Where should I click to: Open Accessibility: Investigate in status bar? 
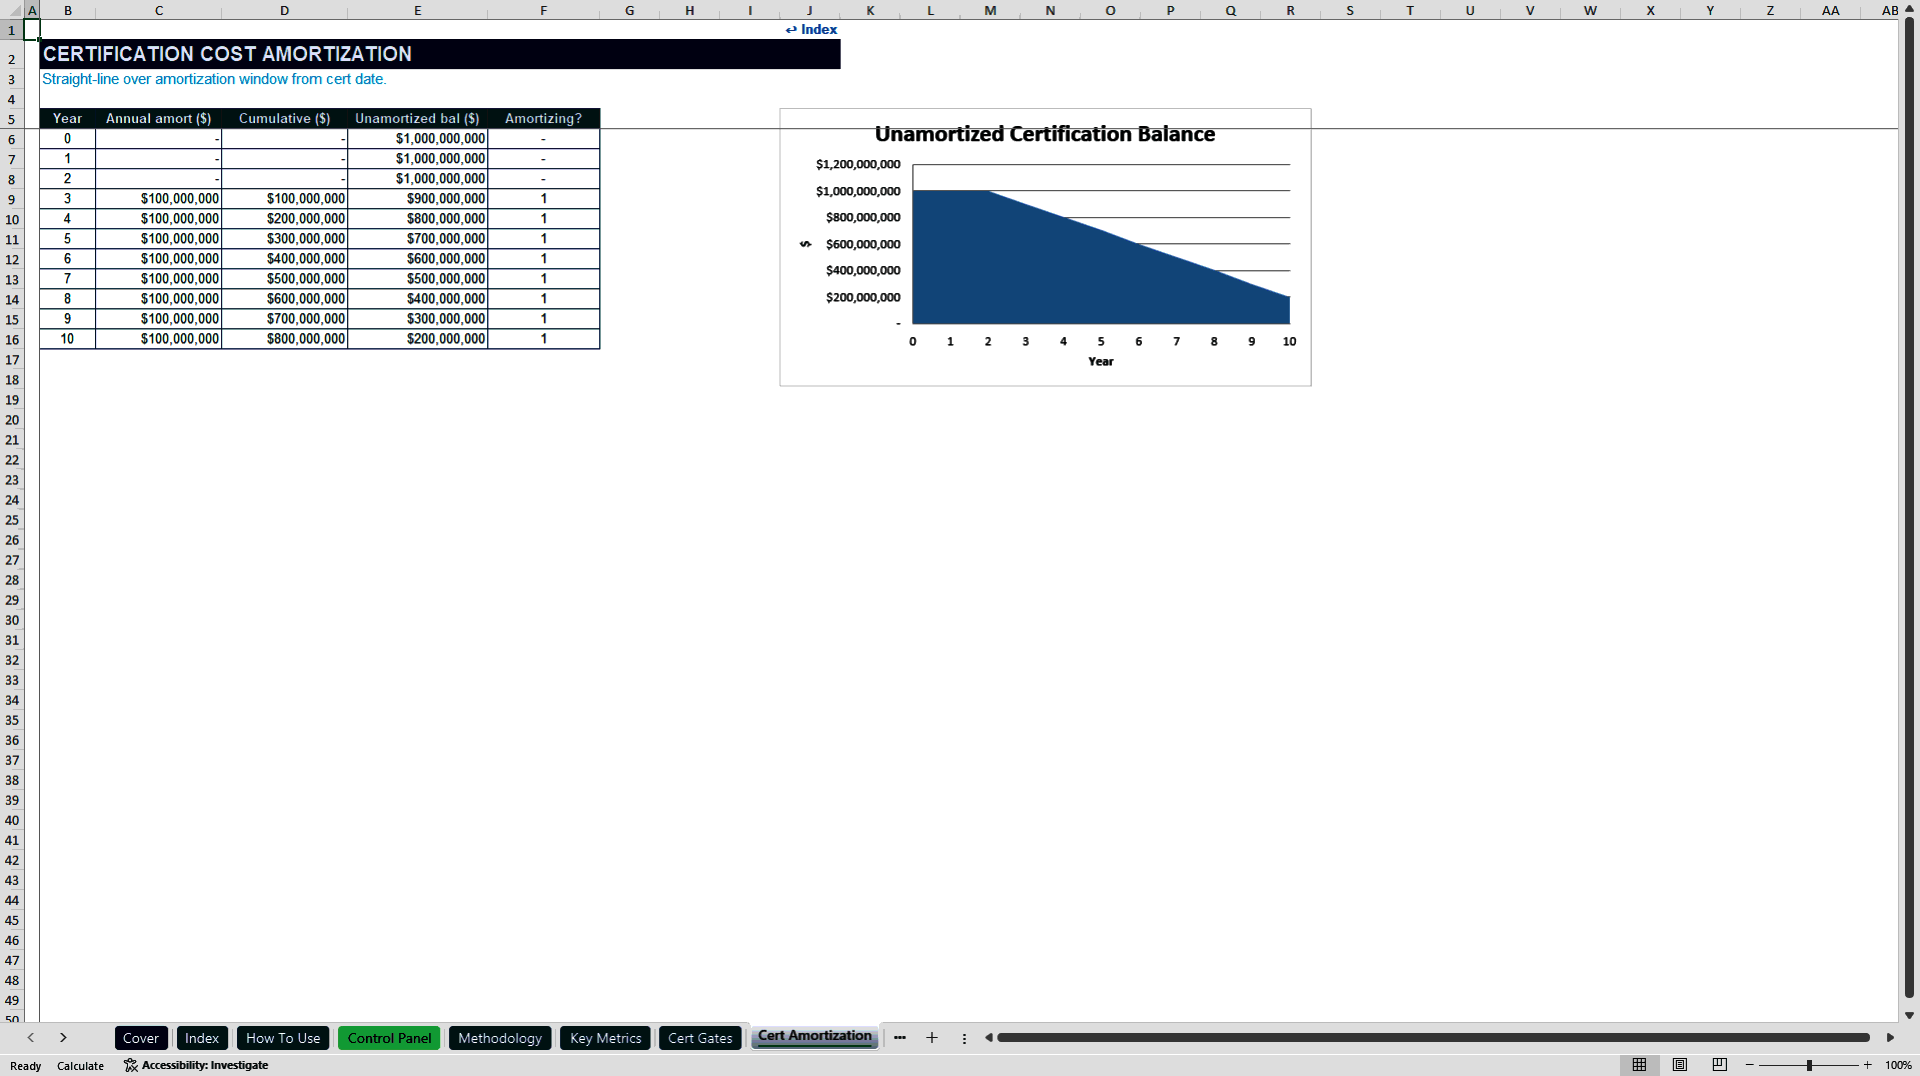196,1065
